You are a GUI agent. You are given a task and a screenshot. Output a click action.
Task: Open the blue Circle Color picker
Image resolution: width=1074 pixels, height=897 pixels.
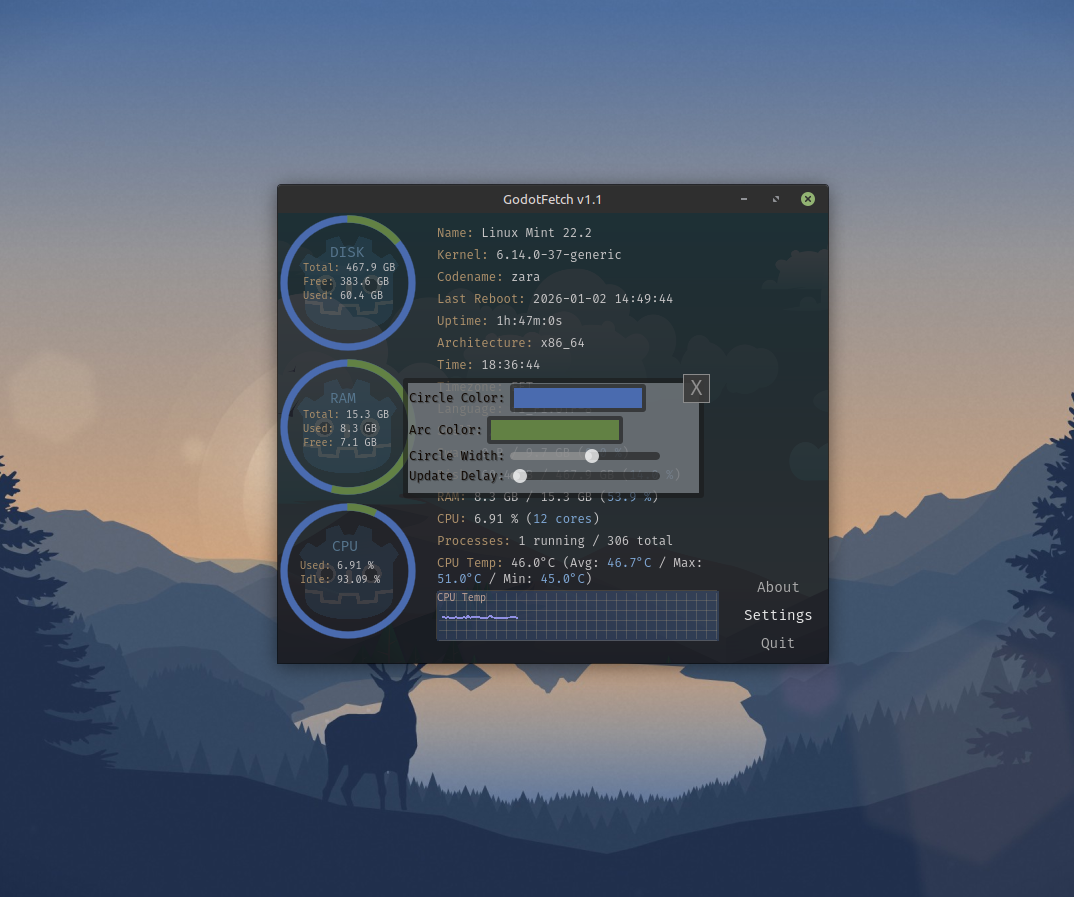pos(577,398)
